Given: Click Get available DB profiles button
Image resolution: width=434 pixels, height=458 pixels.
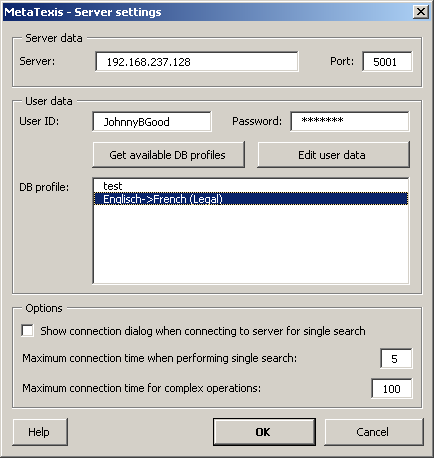Looking at the screenshot, I should click(x=168, y=155).
